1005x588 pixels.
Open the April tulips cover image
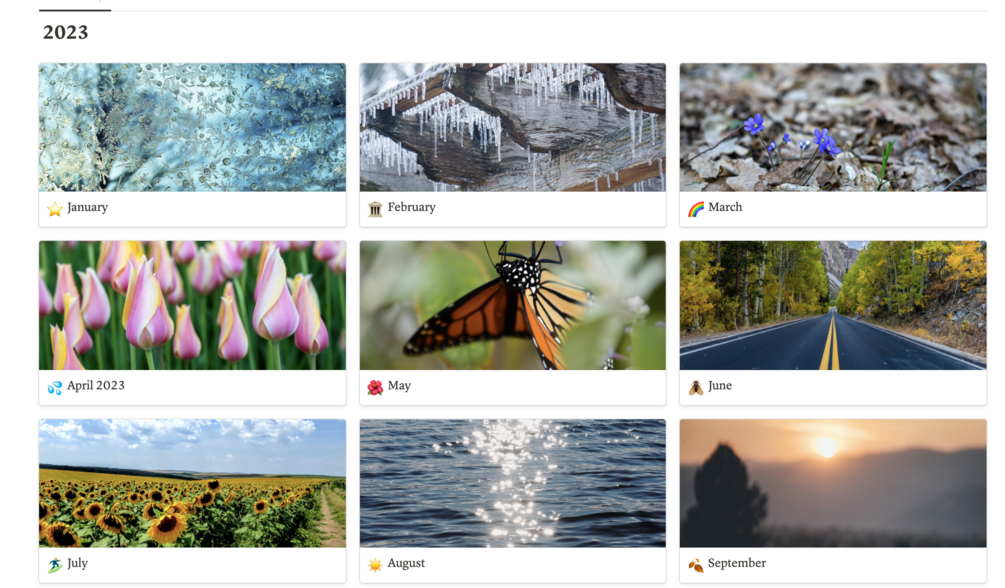(x=192, y=305)
